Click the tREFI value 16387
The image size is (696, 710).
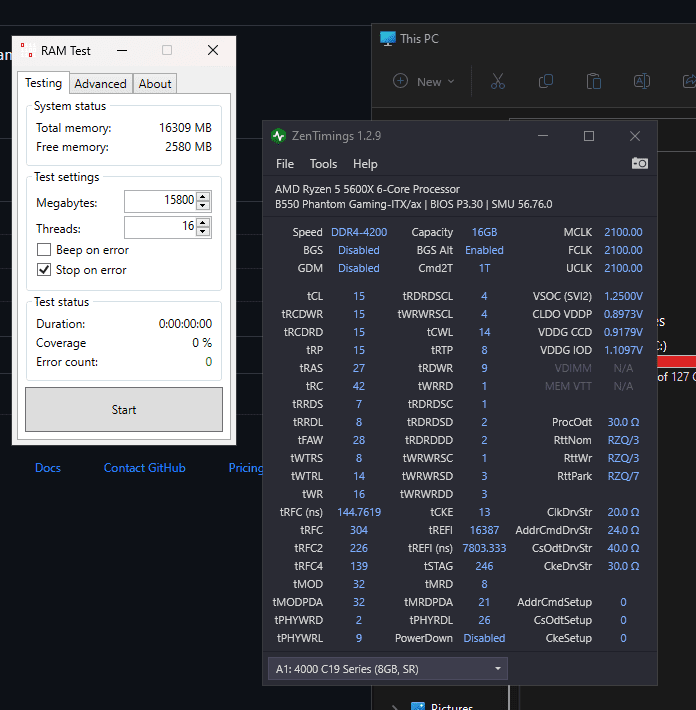click(x=484, y=530)
